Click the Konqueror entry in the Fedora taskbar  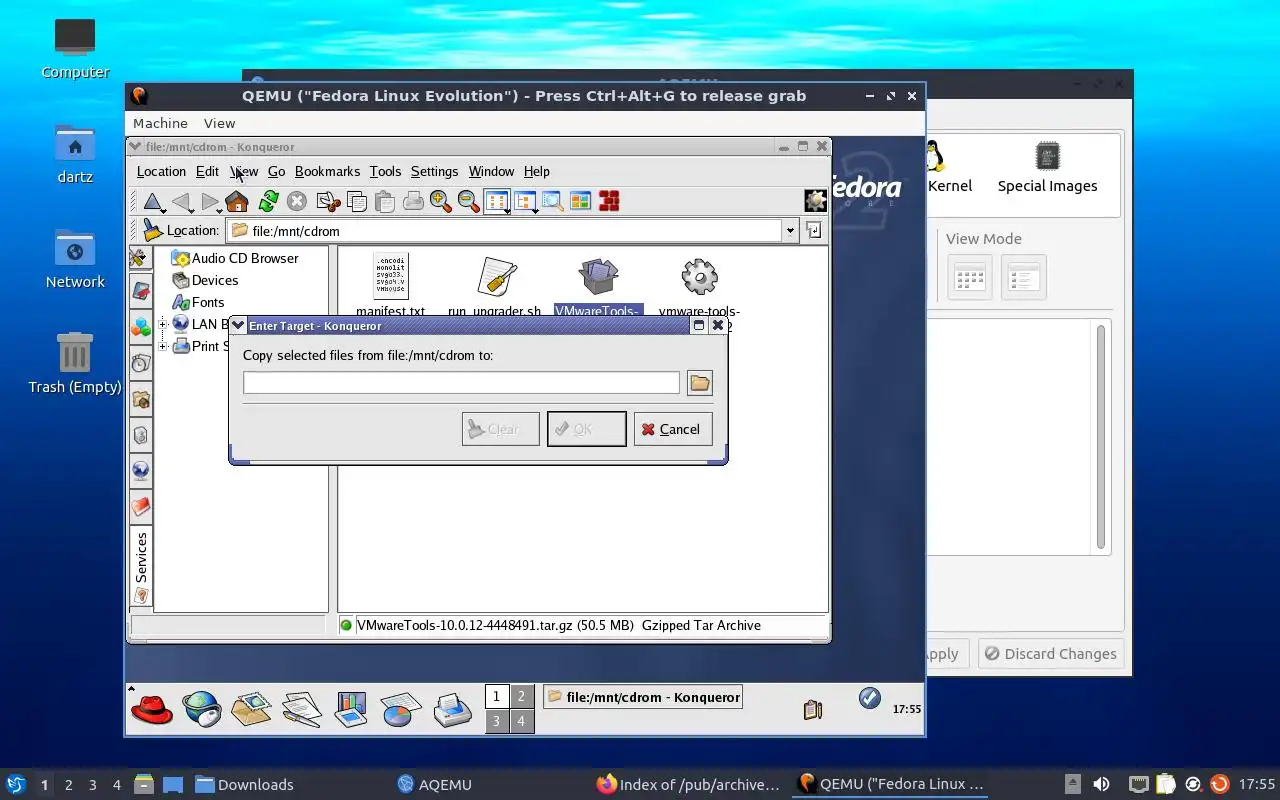[x=642, y=697]
